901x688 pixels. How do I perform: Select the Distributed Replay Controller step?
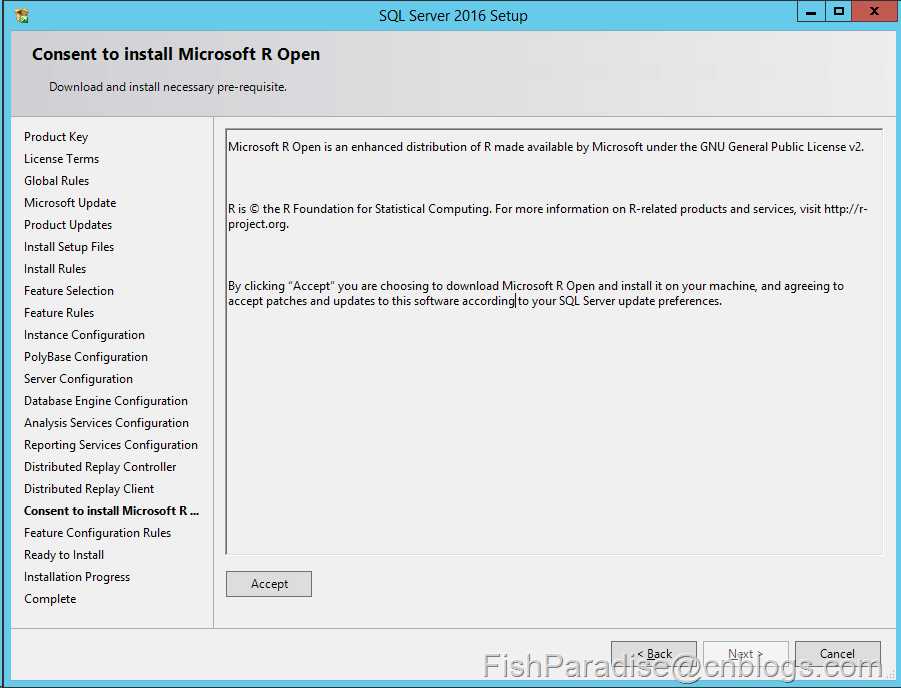pos(100,467)
